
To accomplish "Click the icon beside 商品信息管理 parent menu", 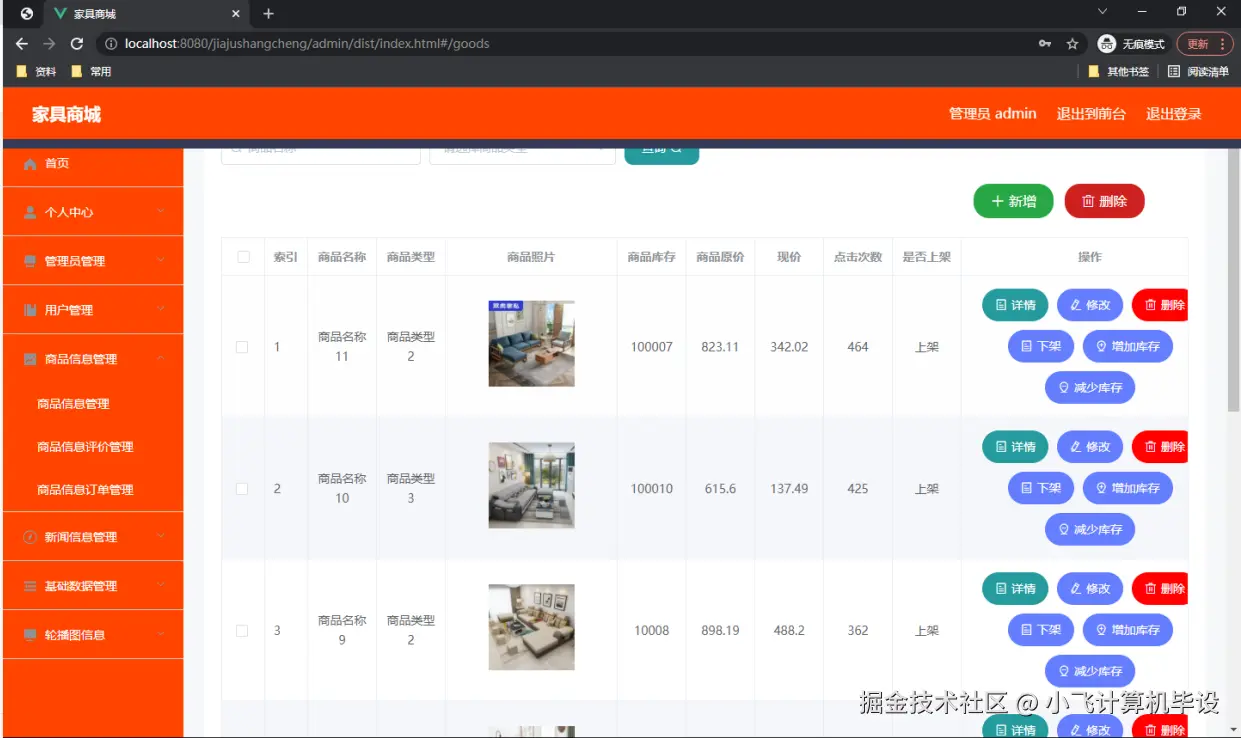I will (30, 359).
